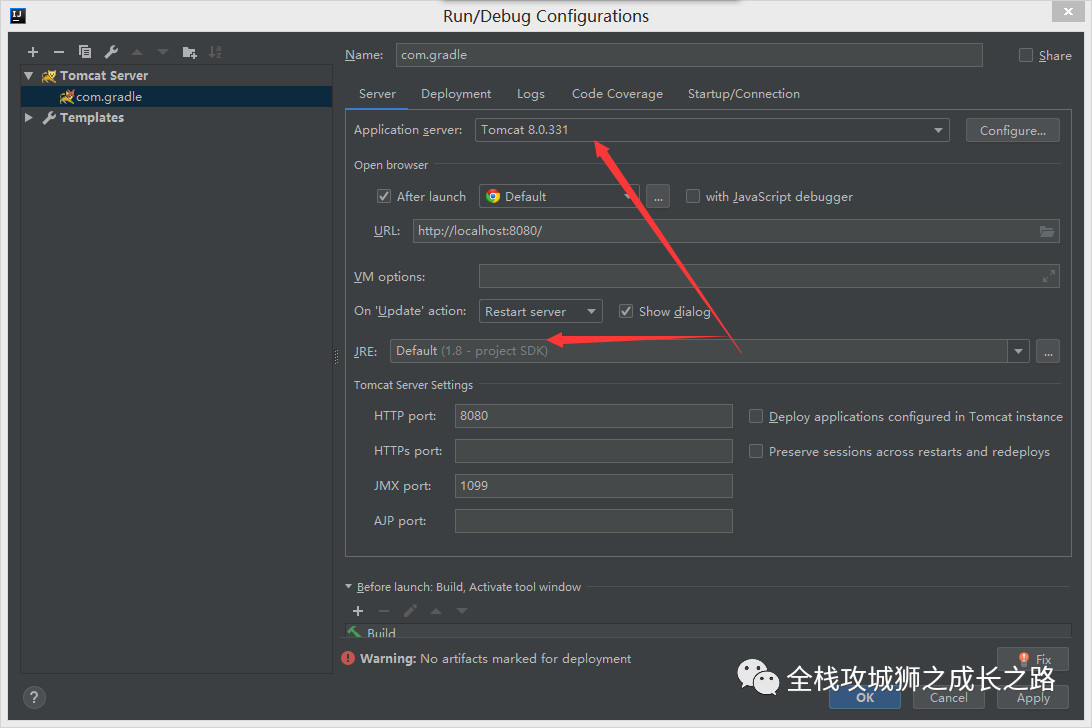The image size is (1092, 728).
Task: Click the Configure... button
Action: [1013, 130]
